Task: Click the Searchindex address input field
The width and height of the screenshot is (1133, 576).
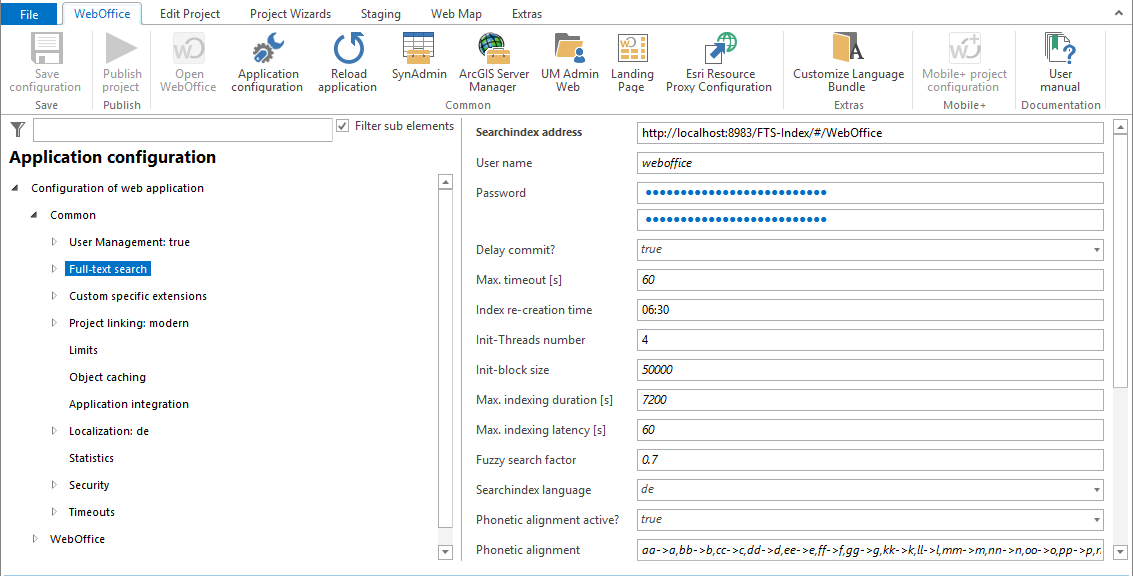Action: click(x=869, y=133)
